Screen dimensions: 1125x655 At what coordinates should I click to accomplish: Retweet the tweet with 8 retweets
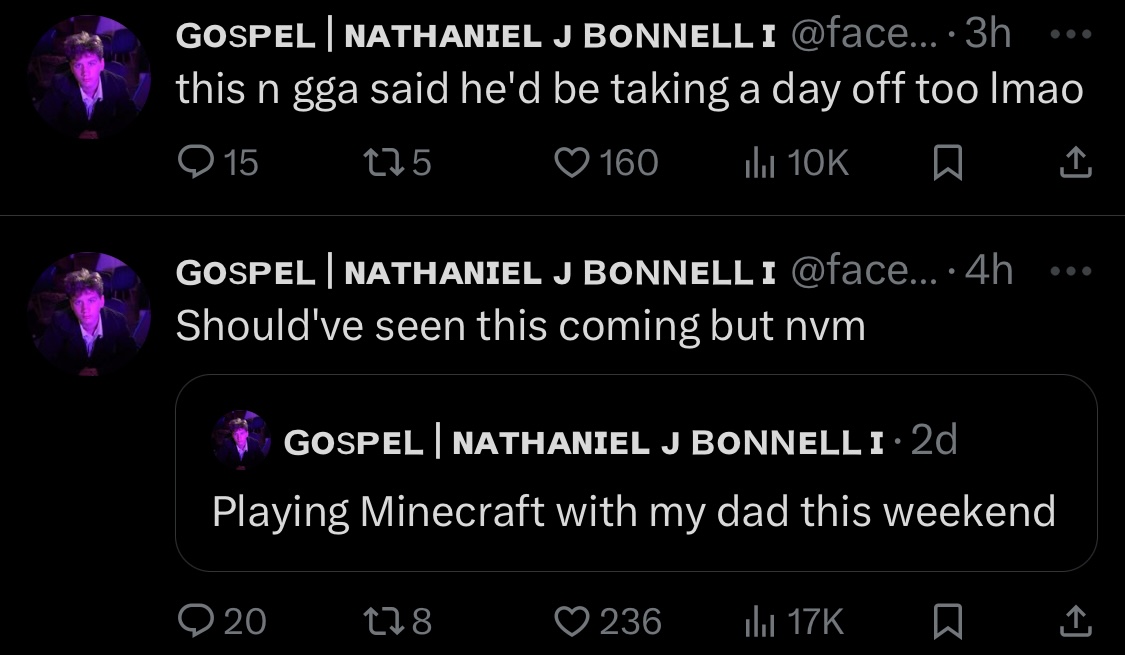[380, 622]
